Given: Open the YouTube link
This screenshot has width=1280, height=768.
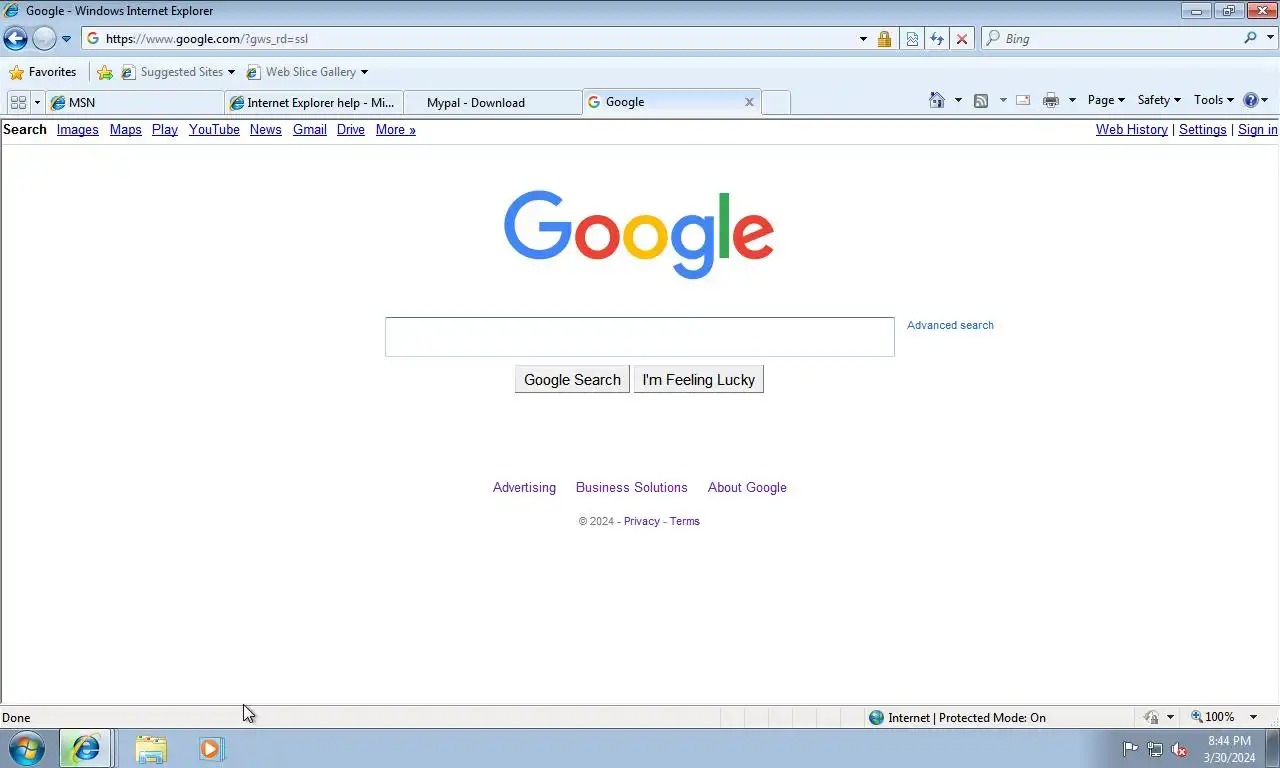Looking at the screenshot, I should (214, 130).
